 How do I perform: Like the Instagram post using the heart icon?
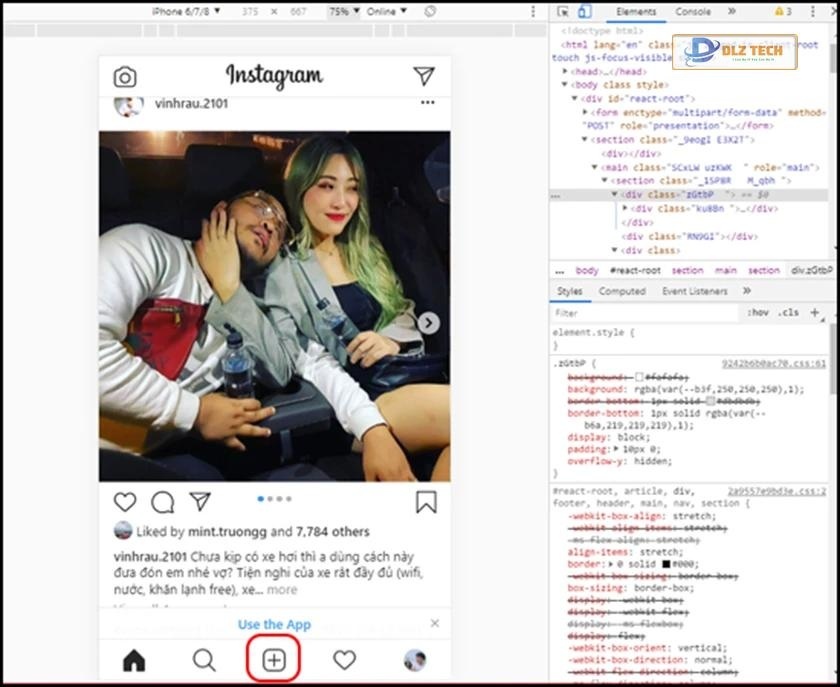[x=123, y=500]
